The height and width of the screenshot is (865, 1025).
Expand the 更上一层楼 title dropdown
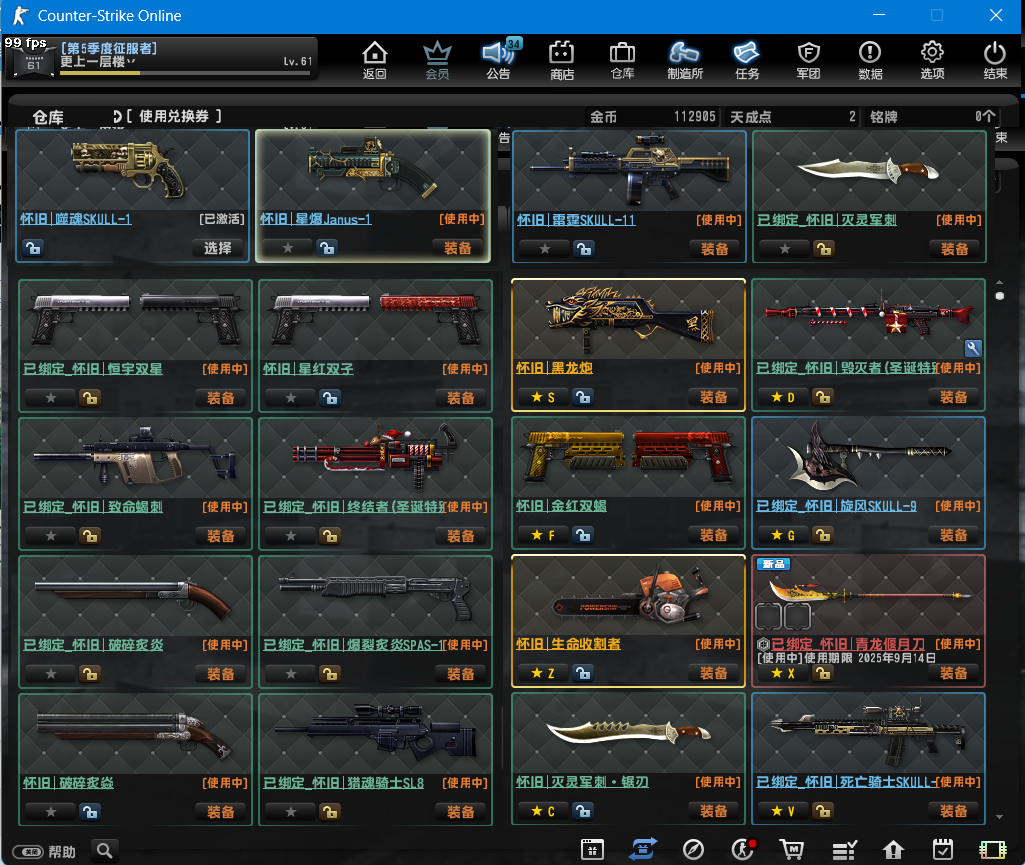(x=131, y=61)
